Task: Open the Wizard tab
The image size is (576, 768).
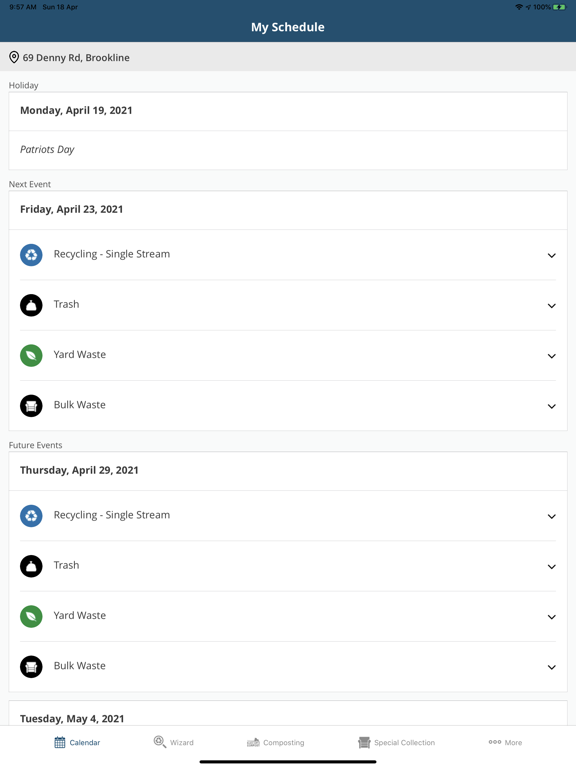Action: coord(173,742)
